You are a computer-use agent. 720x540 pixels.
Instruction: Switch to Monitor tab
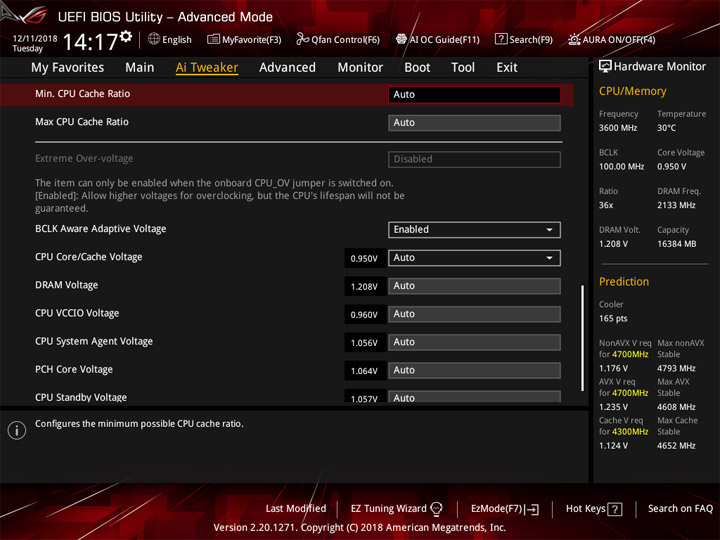click(360, 68)
